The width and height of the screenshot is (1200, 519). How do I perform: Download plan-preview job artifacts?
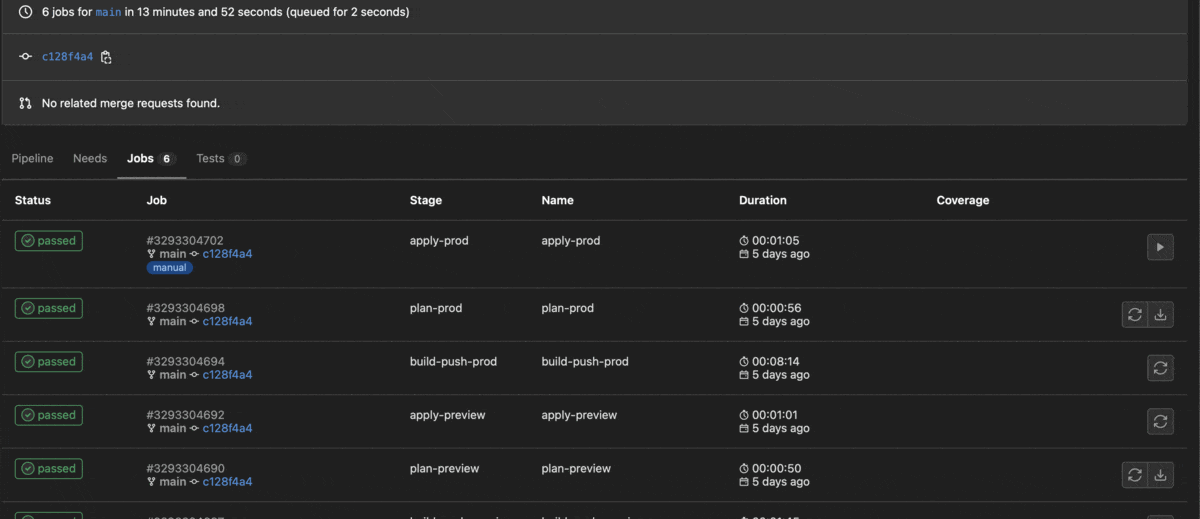click(x=1160, y=475)
